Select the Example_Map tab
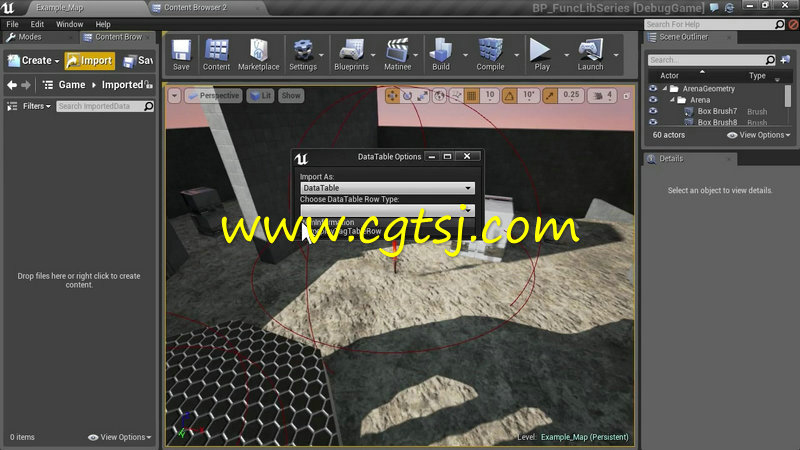800x450 pixels. (x=59, y=8)
